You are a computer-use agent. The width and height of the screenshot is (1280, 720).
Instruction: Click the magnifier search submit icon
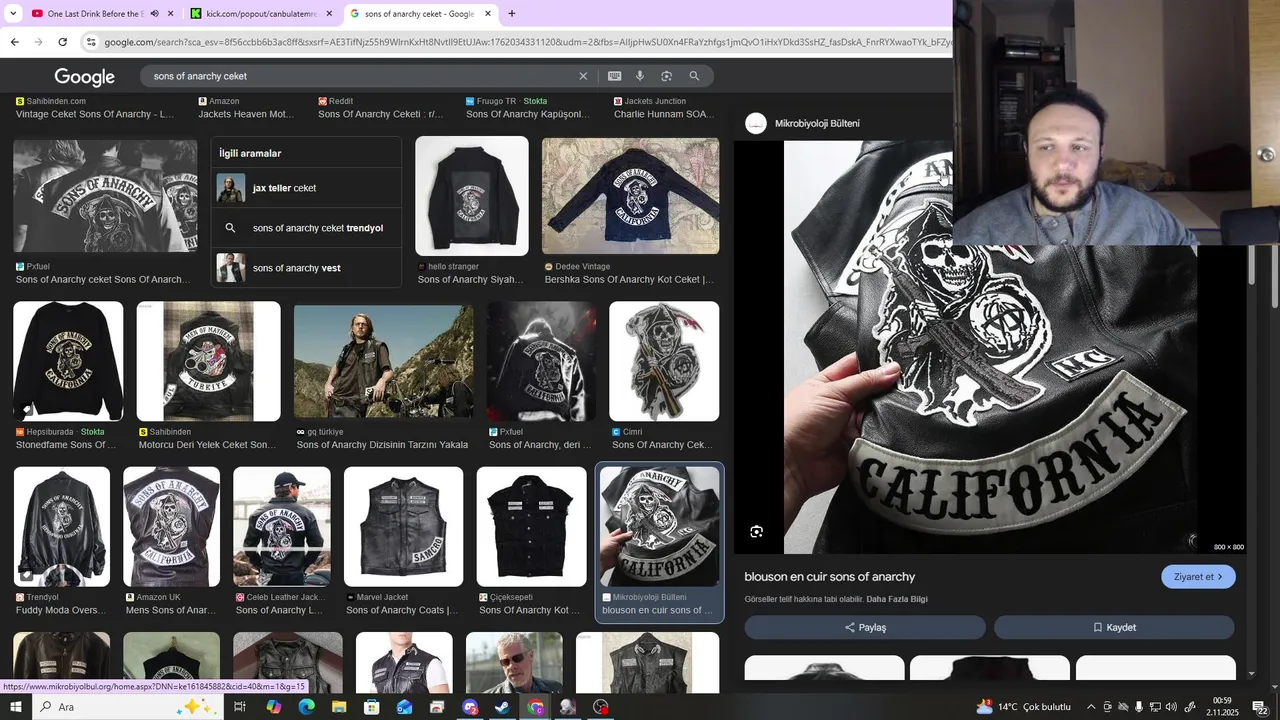click(694, 76)
